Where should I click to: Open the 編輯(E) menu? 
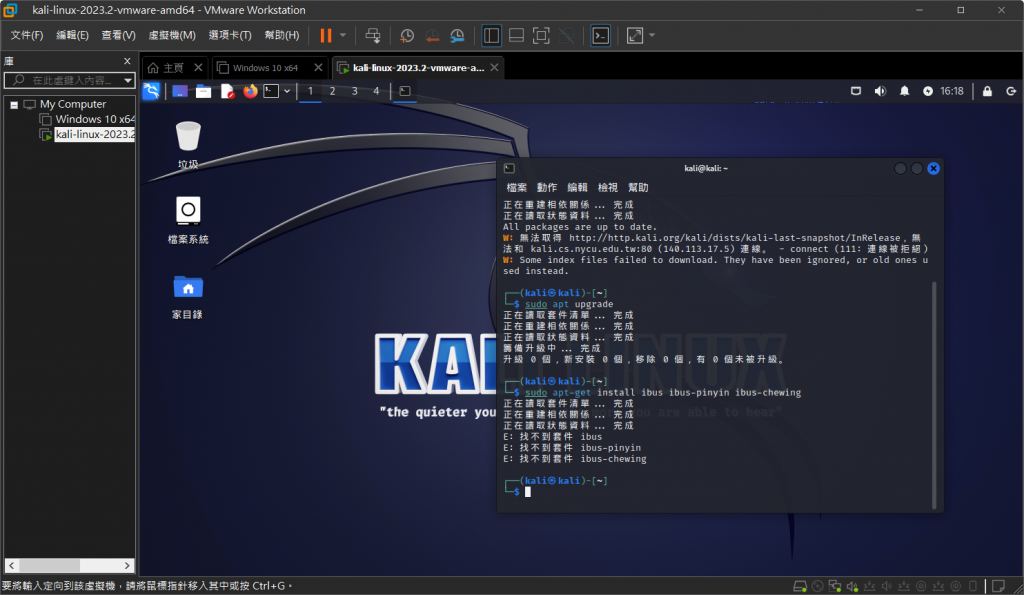[x=72, y=35]
